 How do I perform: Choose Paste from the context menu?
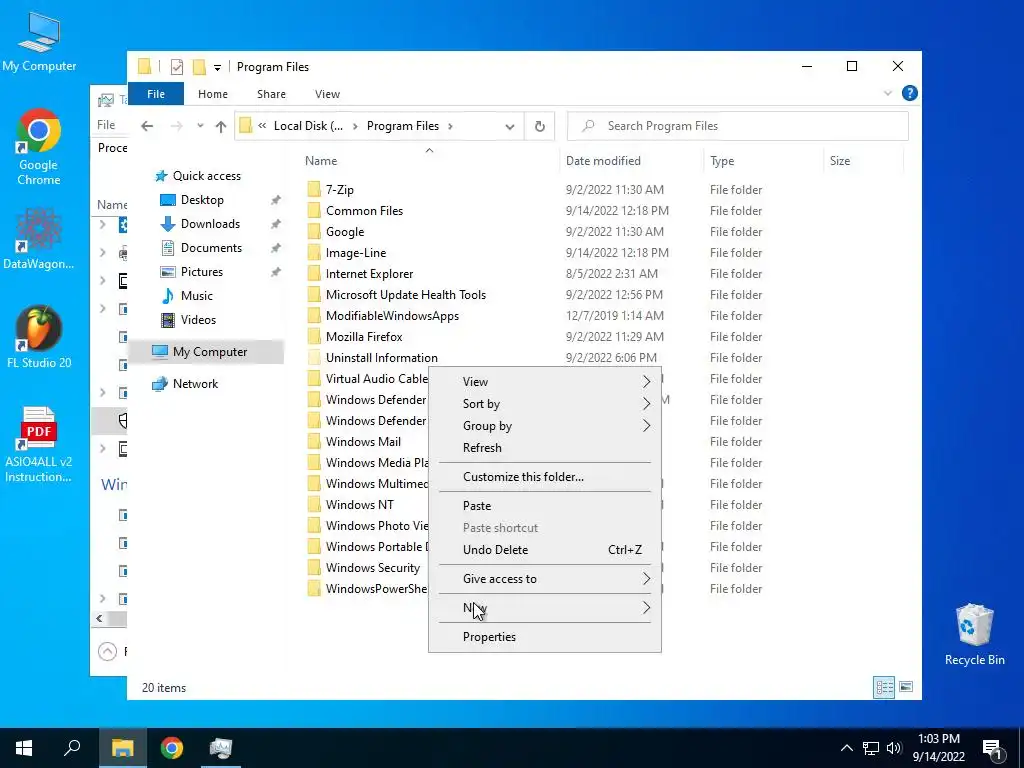(x=545, y=505)
